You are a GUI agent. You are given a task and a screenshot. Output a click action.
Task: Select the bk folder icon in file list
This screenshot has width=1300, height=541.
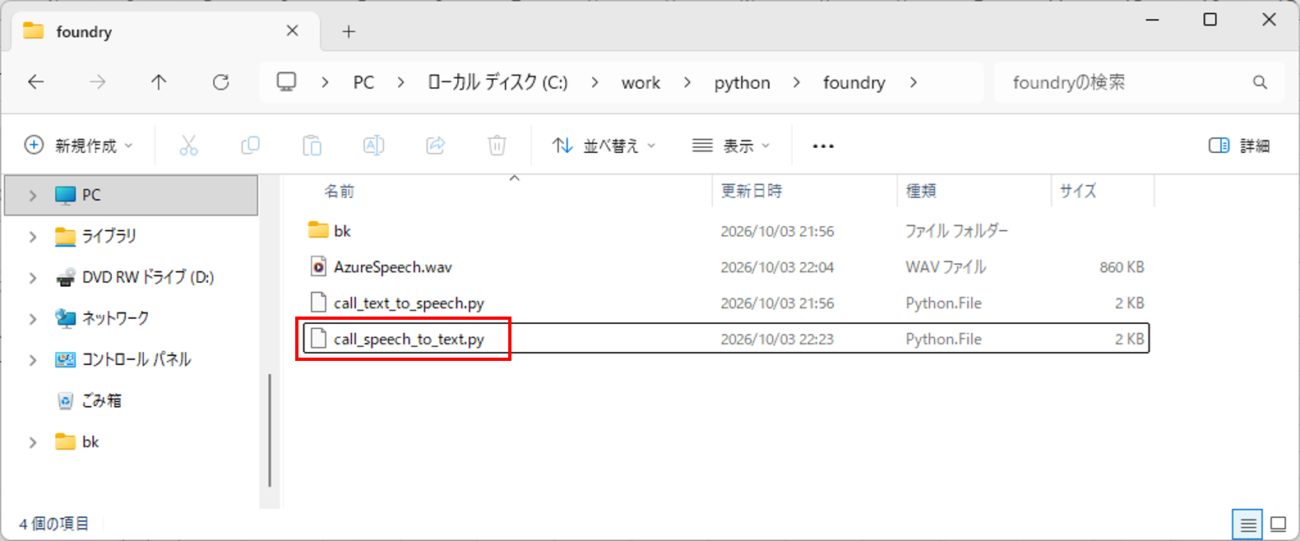[318, 230]
